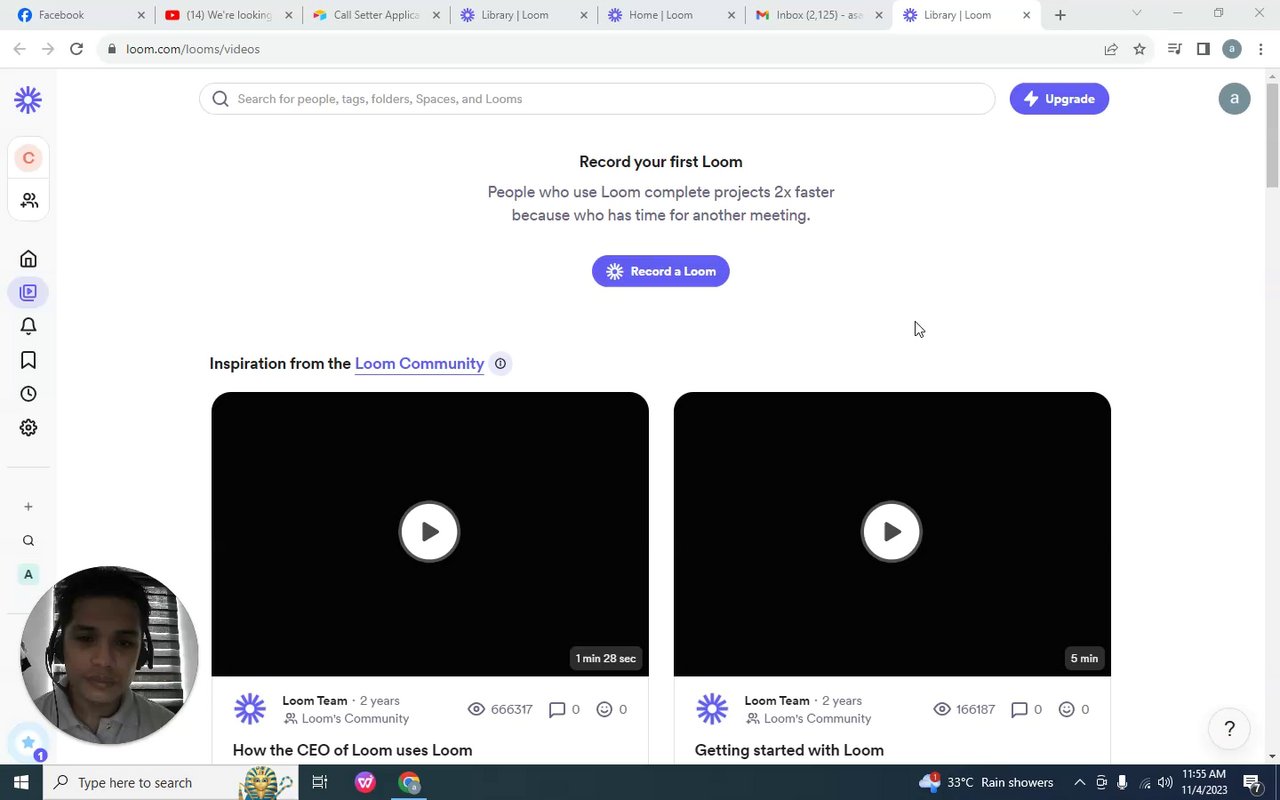
Task: Open the Loom Community link
Action: [x=419, y=363]
